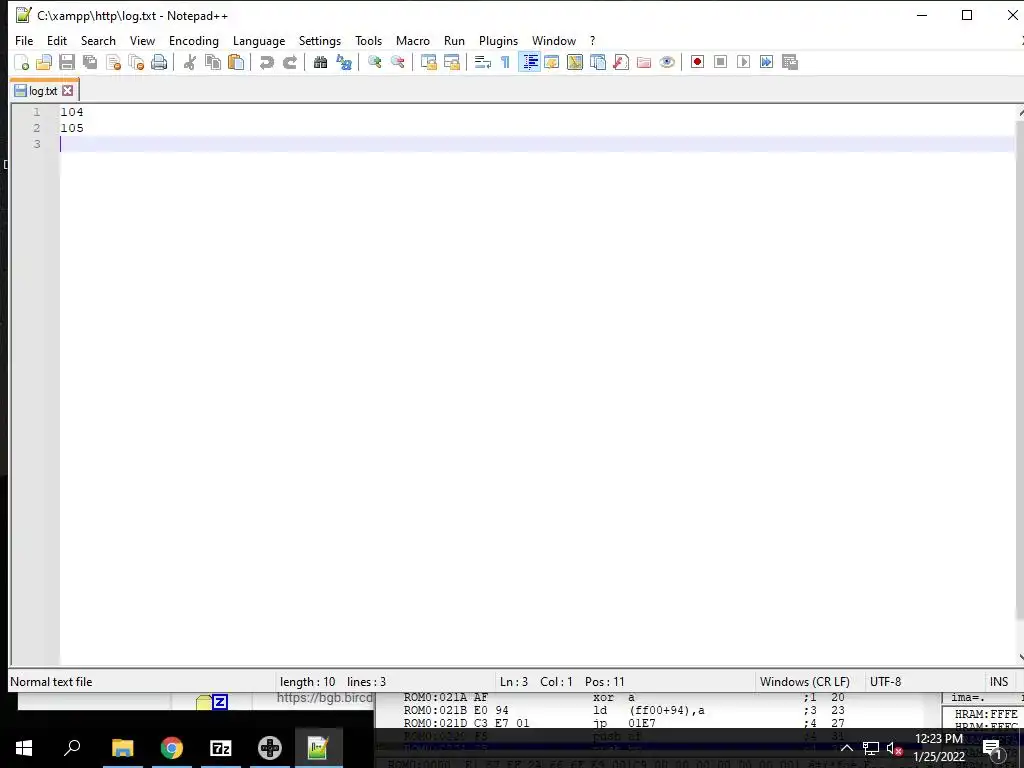Create a new document with toolbar New icon

(22, 62)
